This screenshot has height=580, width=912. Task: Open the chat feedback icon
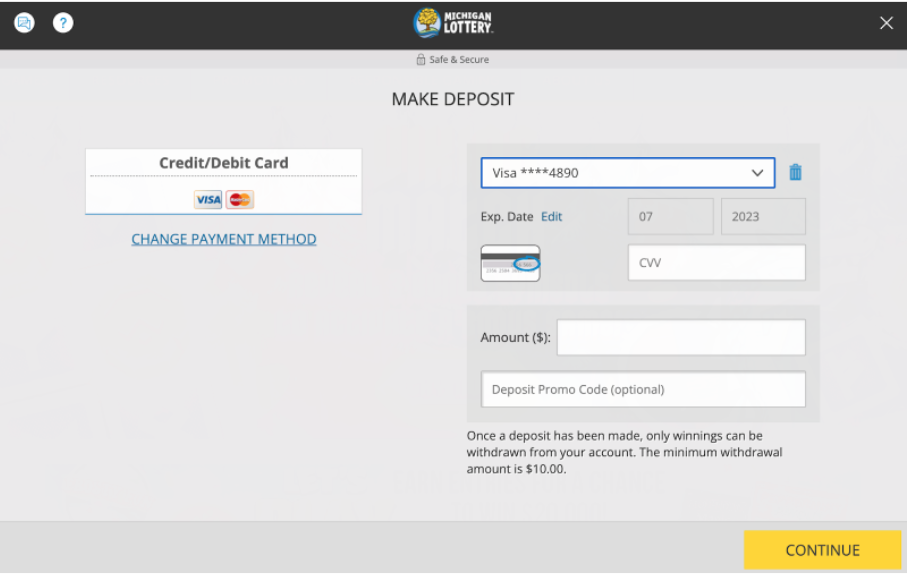click(x=24, y=22)
